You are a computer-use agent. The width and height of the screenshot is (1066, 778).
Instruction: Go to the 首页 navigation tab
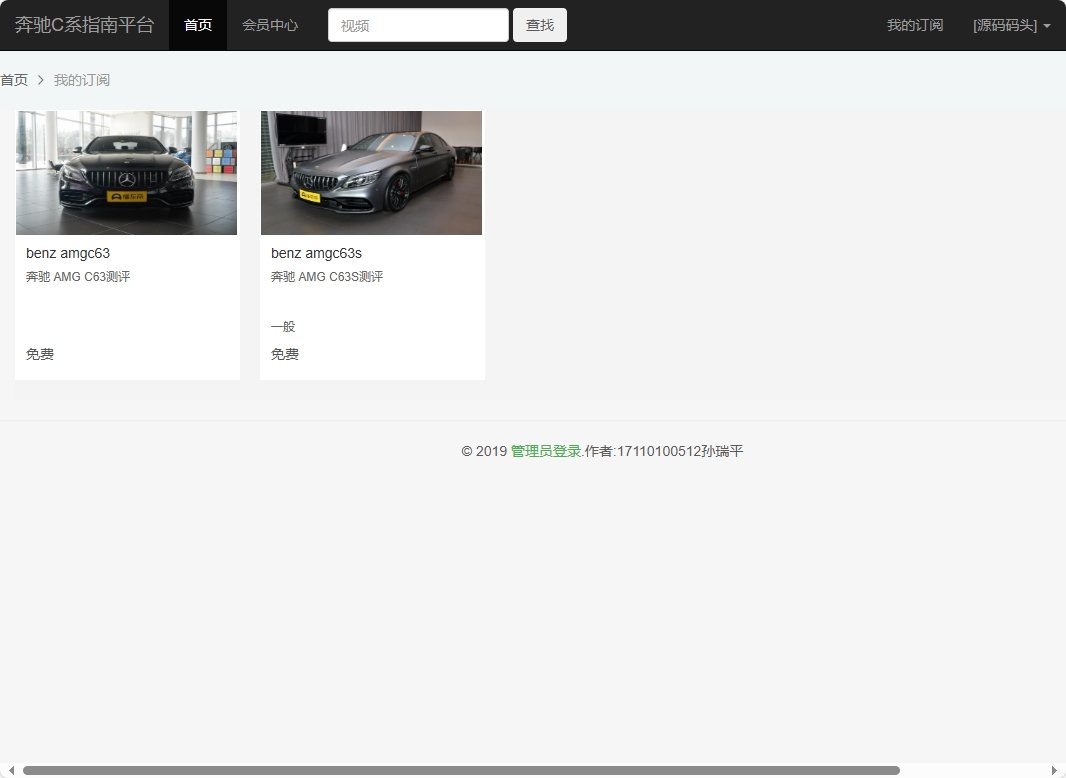tap(198, 25)
